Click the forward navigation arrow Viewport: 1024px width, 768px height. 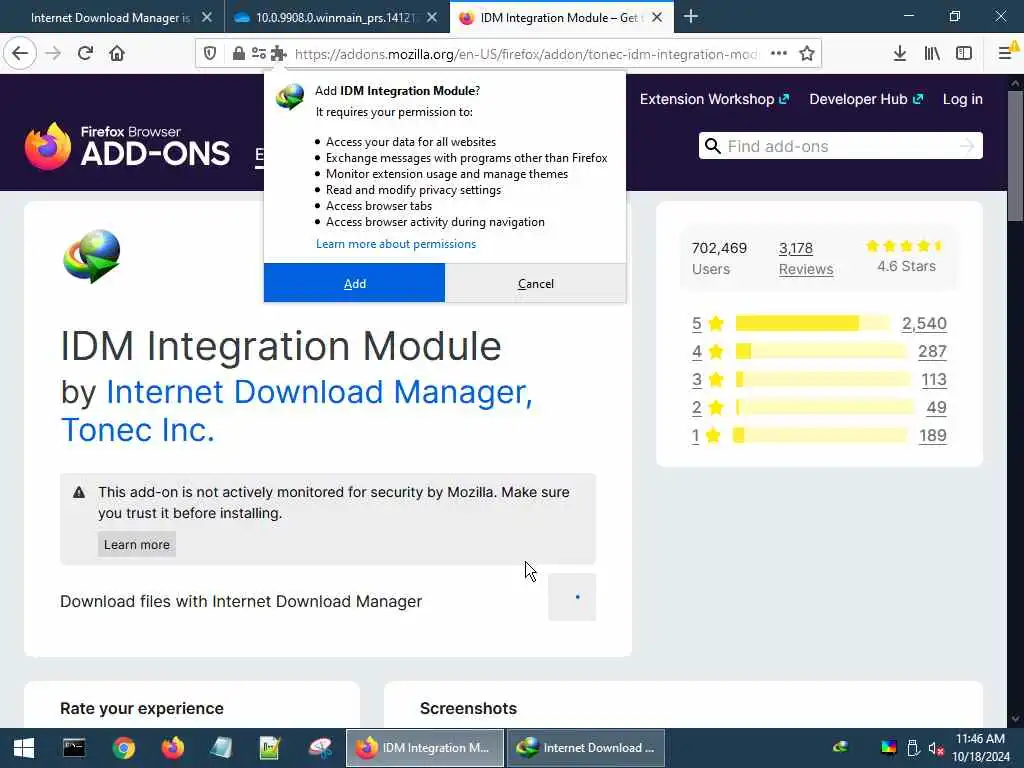pyautogui.click(x=53, y=53)
